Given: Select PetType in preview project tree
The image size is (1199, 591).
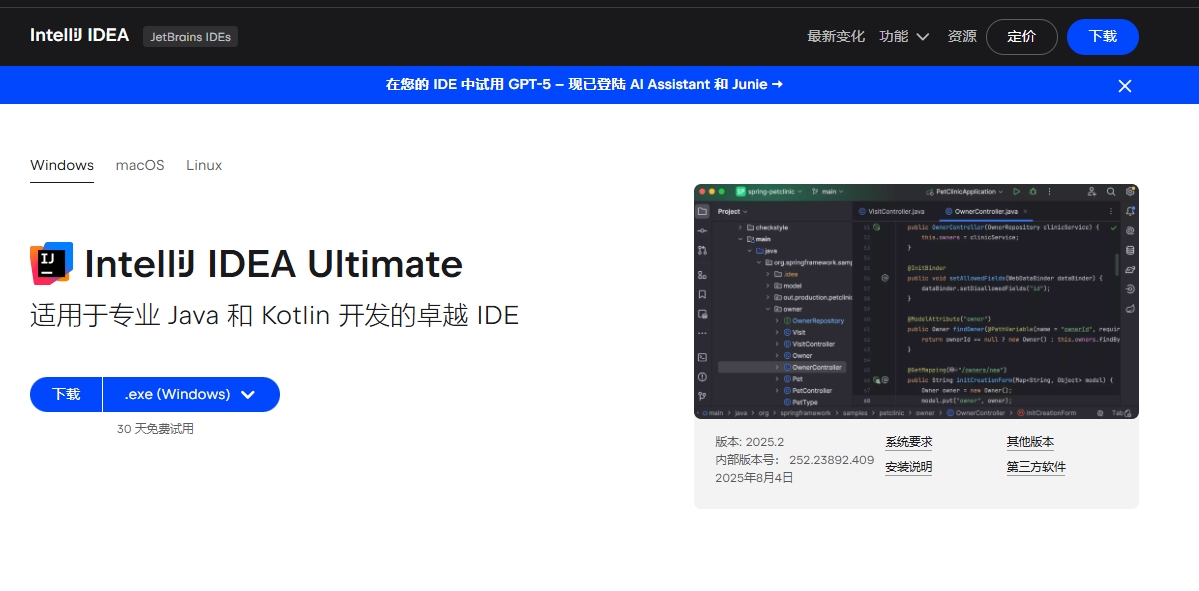Looking at the screenshot, I should click(x=800, y=402).
